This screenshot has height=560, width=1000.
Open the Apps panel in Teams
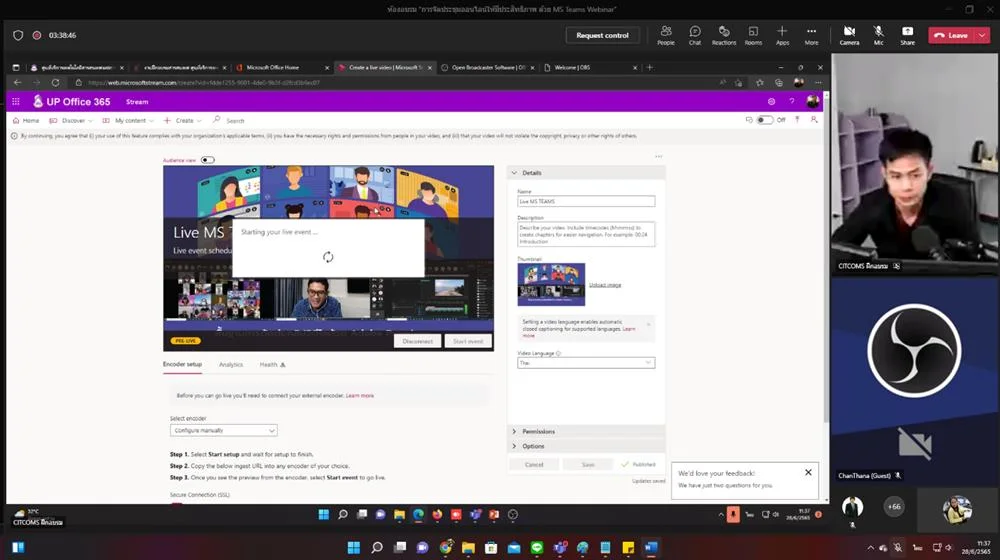(783, 35)
